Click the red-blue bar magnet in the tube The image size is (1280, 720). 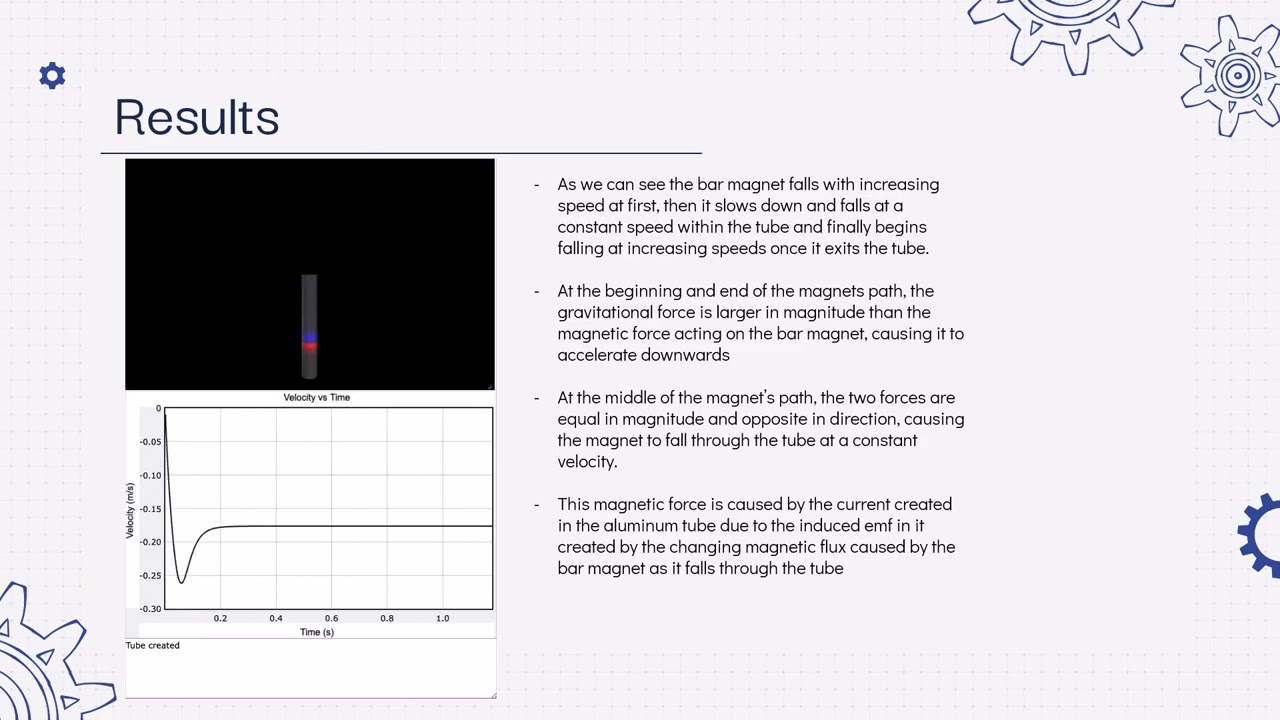tap(309, 342)
